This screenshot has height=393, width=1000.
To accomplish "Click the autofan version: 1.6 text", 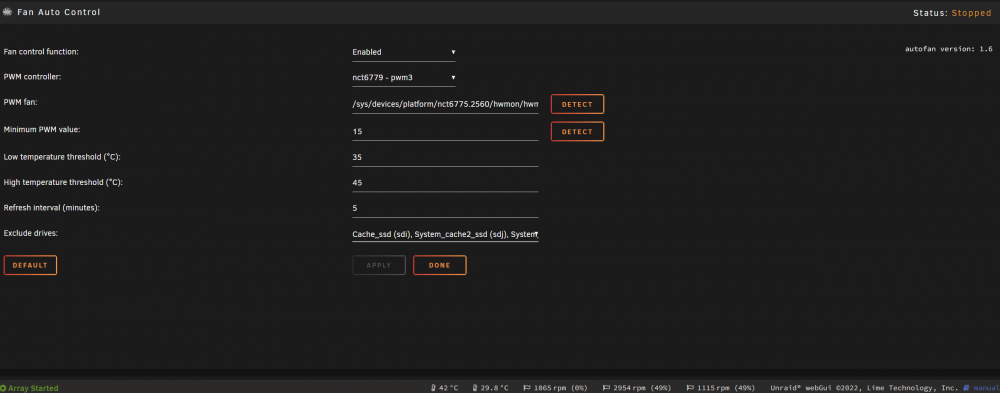I will 949,49.
